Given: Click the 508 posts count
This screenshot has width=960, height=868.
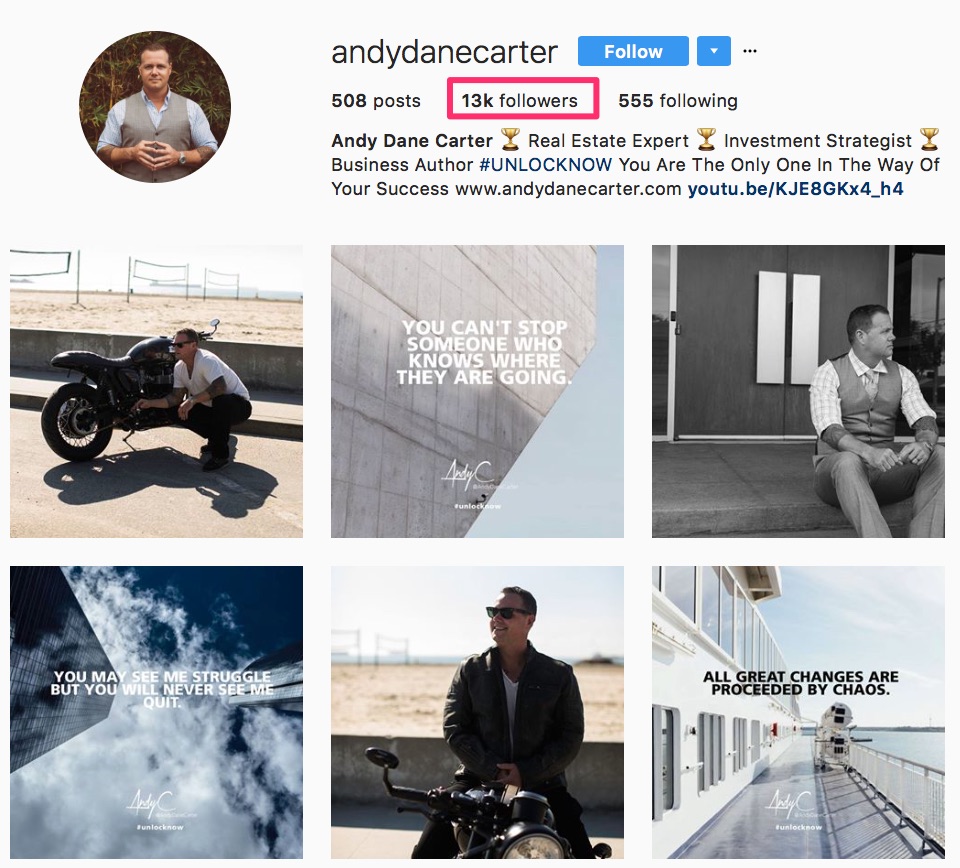Looking at the screenshot, I should 376,100.
